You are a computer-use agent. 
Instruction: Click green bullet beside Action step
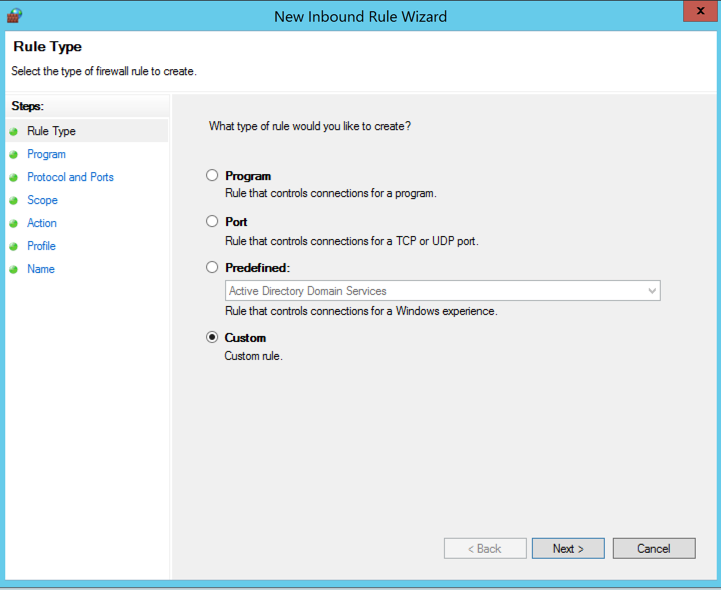(x=14, y=223)
